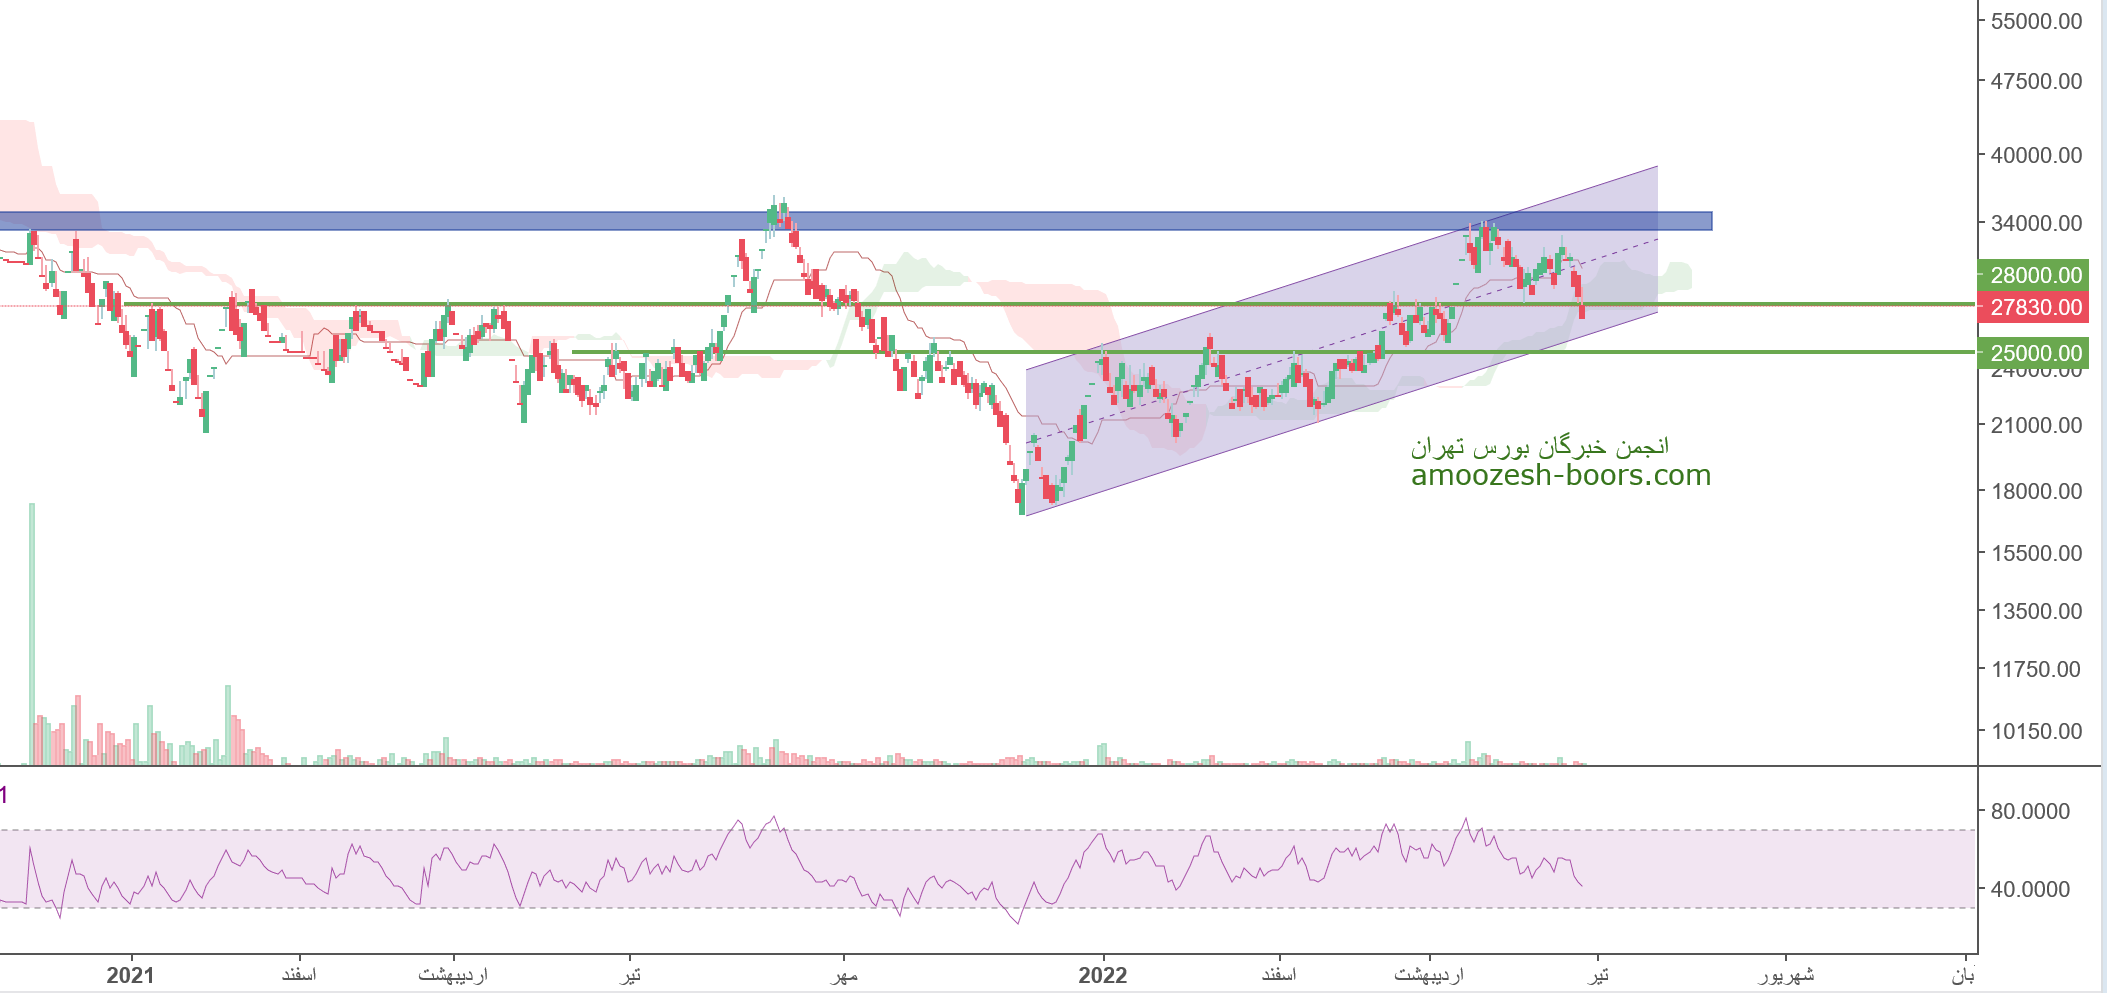Click the 34000.00 price axis label
The image size is (2107, 993).
(2036, 223)
